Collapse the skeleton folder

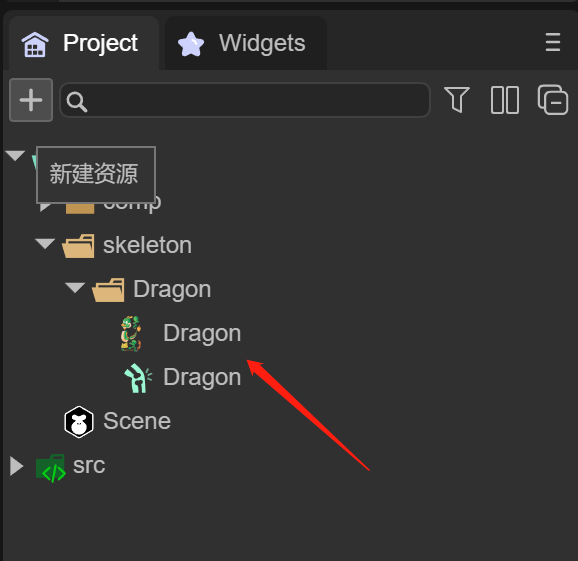pos(45,244)
